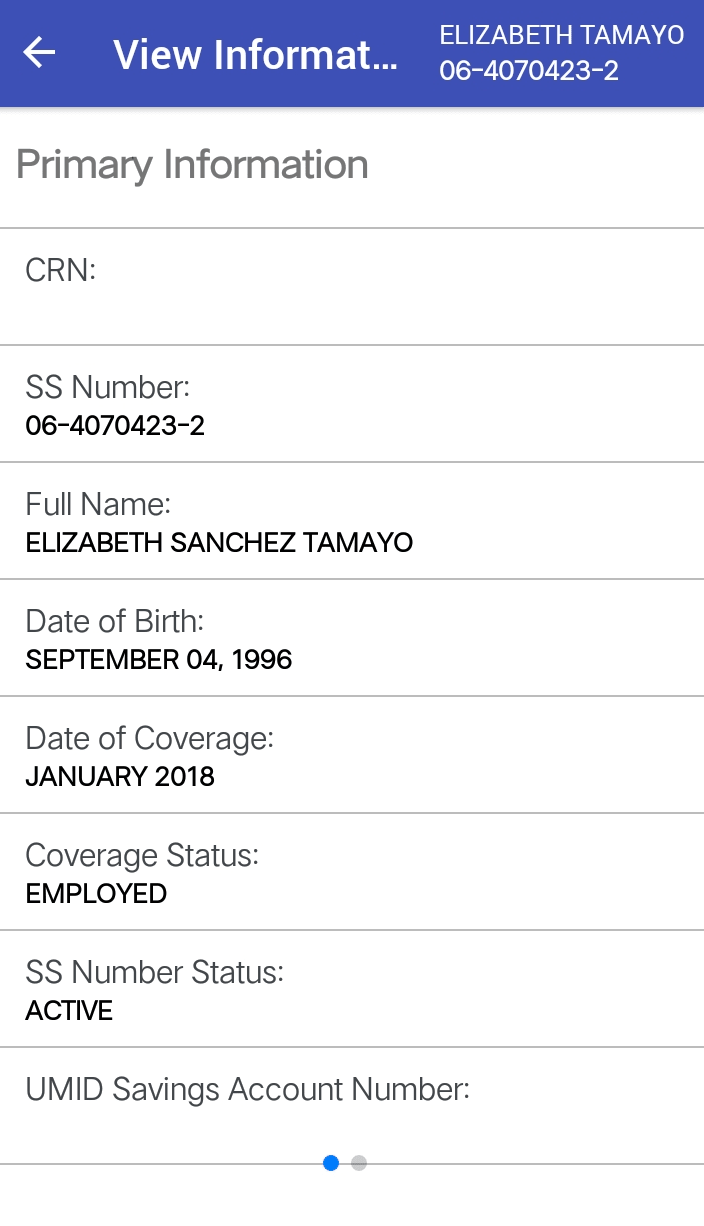The height and width of the screenshot is (1226, 704).
Task: Click the SS number value under SS Number
Action: point(115,426)
